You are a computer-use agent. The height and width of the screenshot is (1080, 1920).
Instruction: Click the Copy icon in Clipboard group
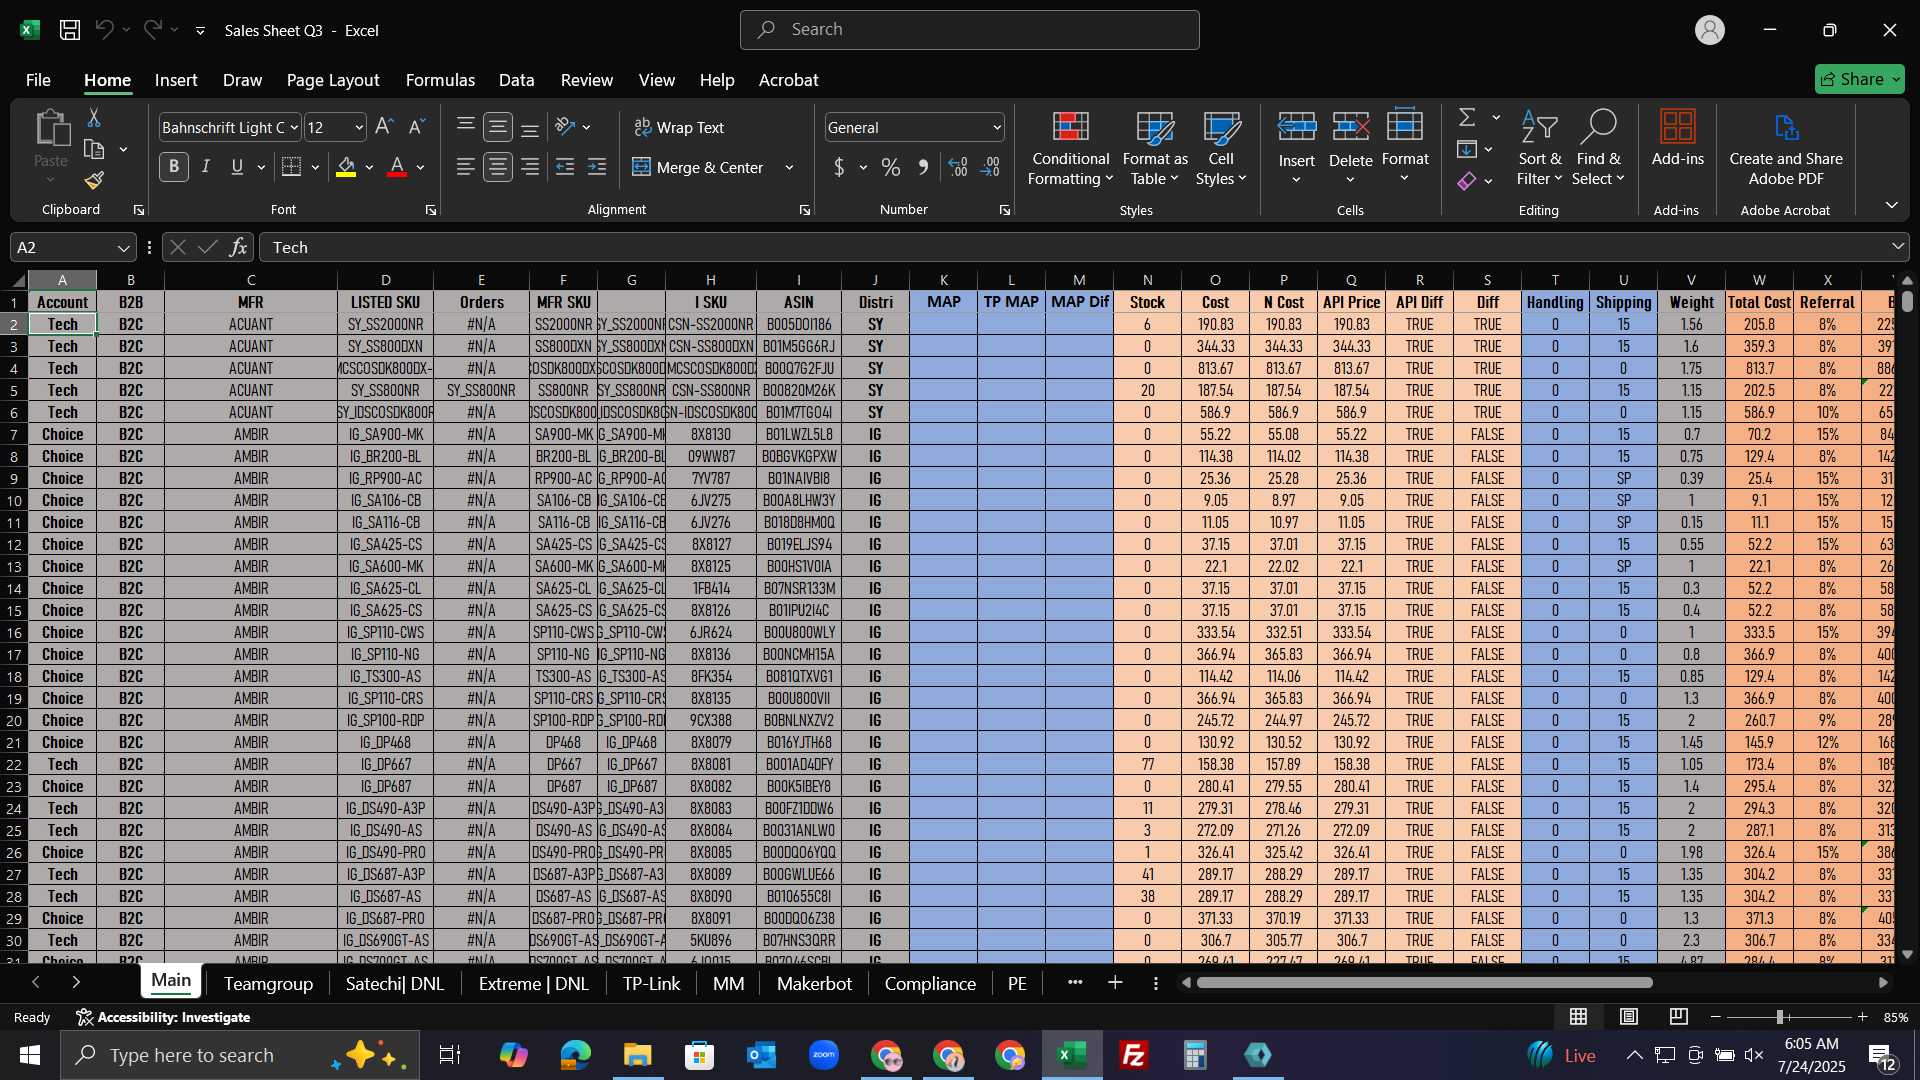pos(94,150)
